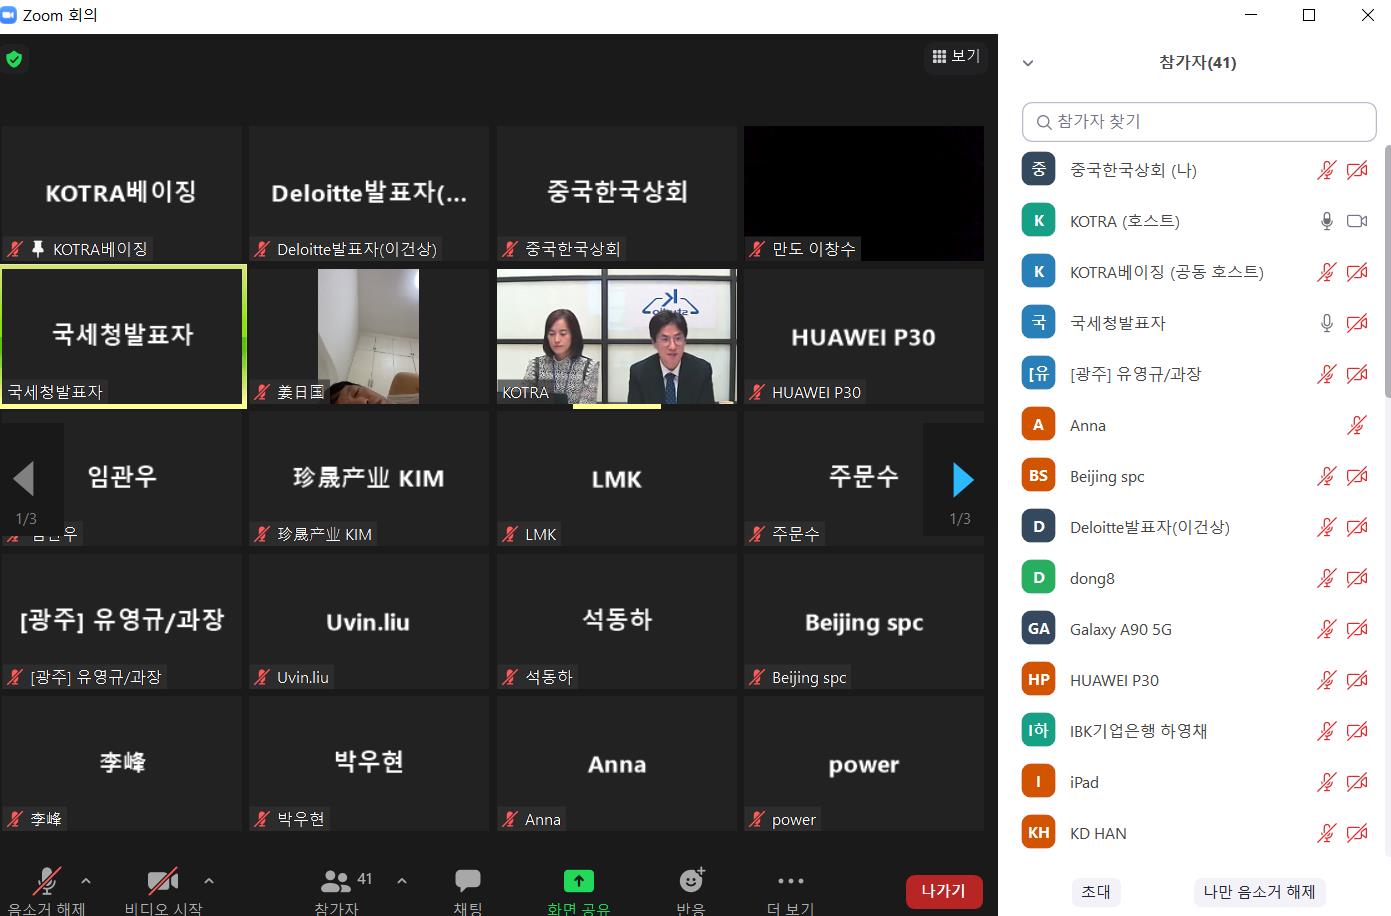The width and height of the screenshot is (1391, 916).
Task: Click participants panel vertical scrollbar
Action: [x=1387, y=270]
